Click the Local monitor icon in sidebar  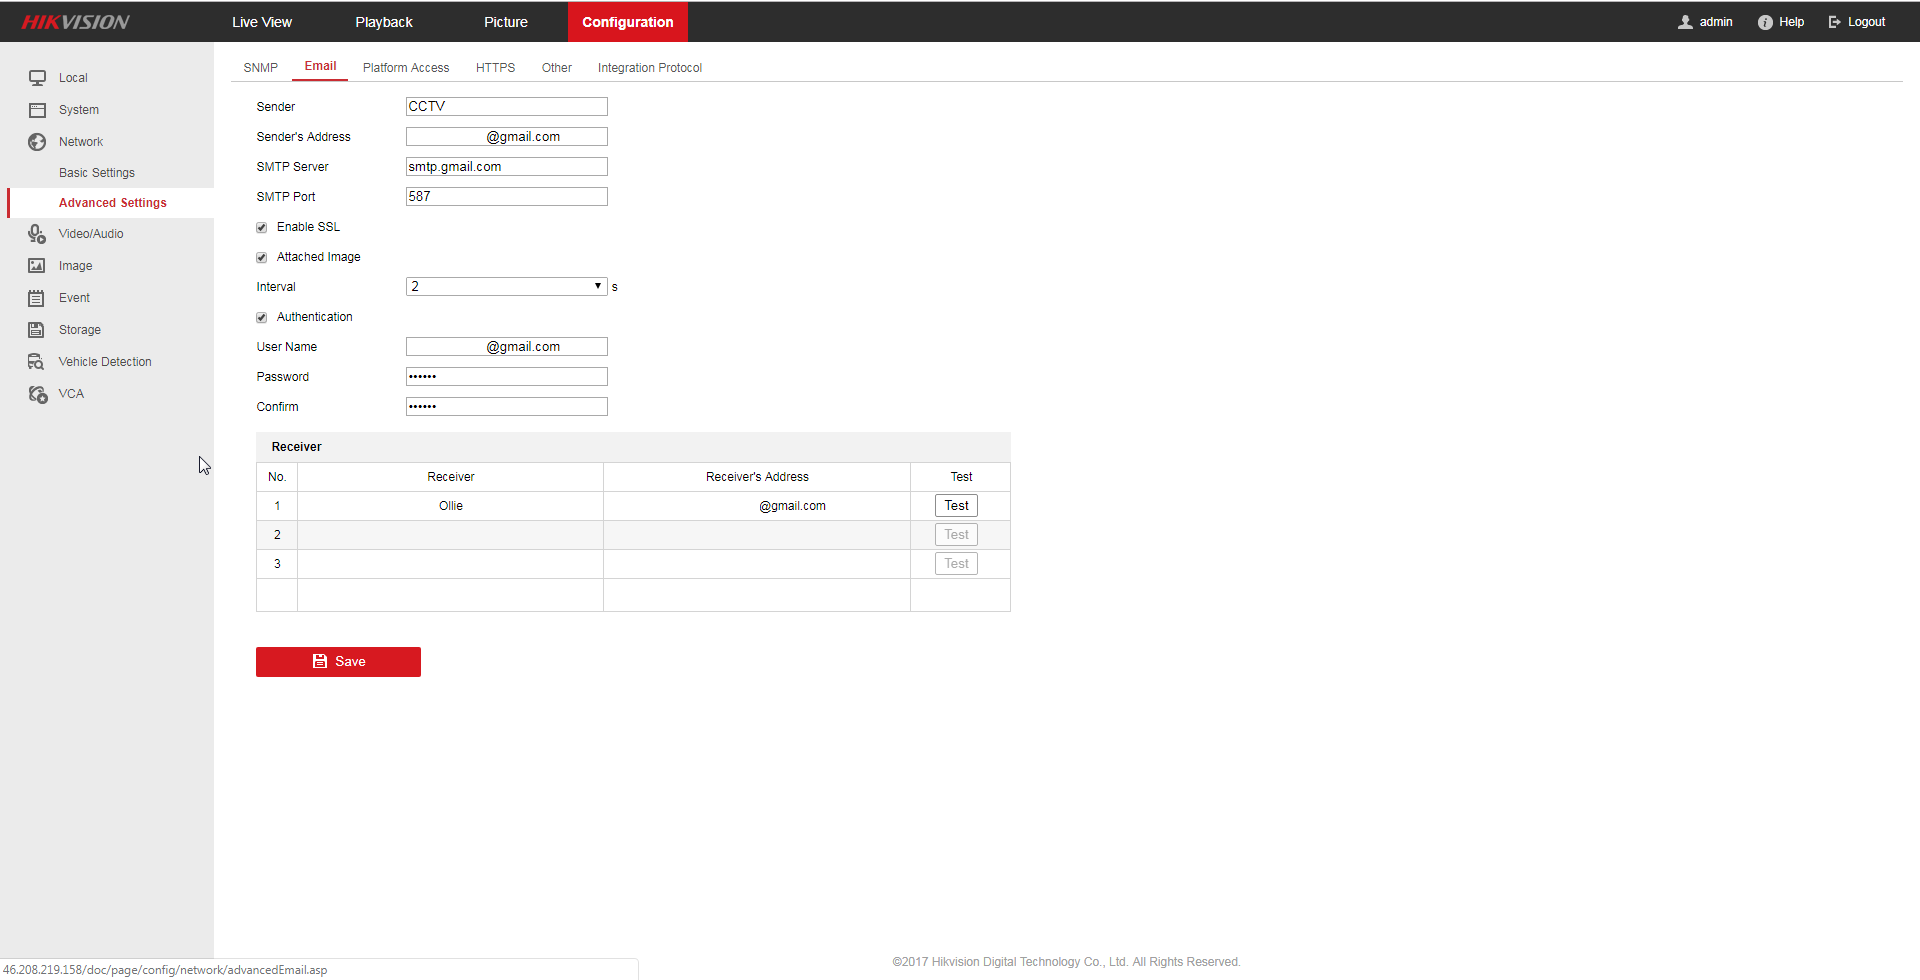(37, 78)
